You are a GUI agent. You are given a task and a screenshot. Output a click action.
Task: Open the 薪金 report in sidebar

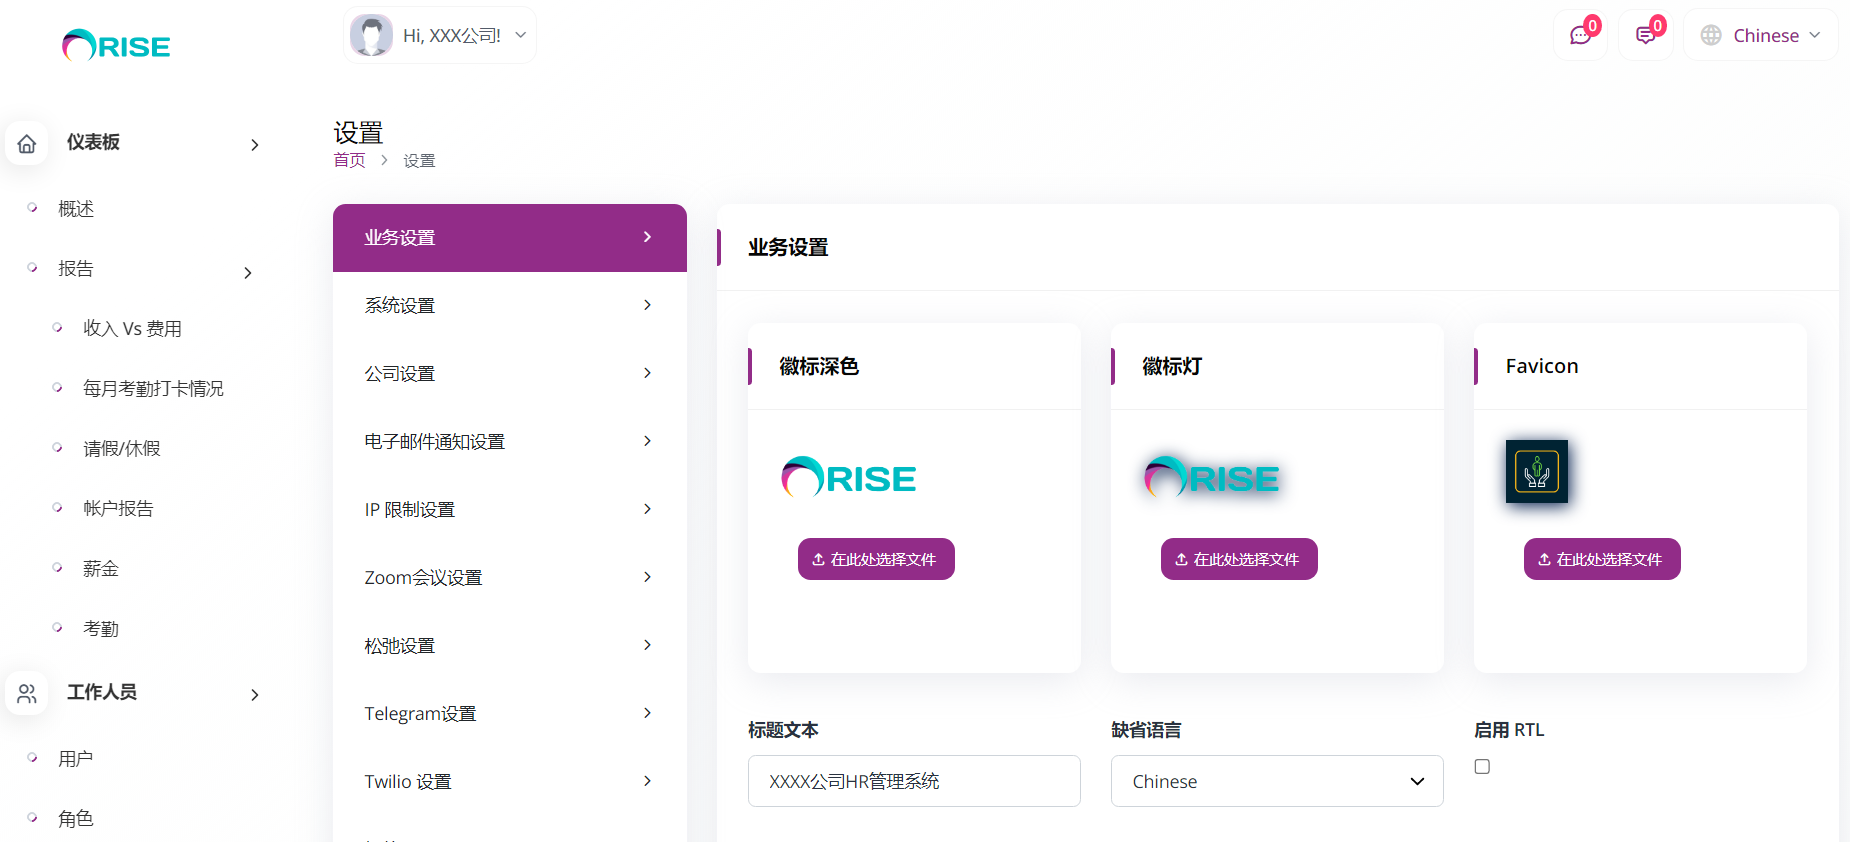click(x=101, y=569)
